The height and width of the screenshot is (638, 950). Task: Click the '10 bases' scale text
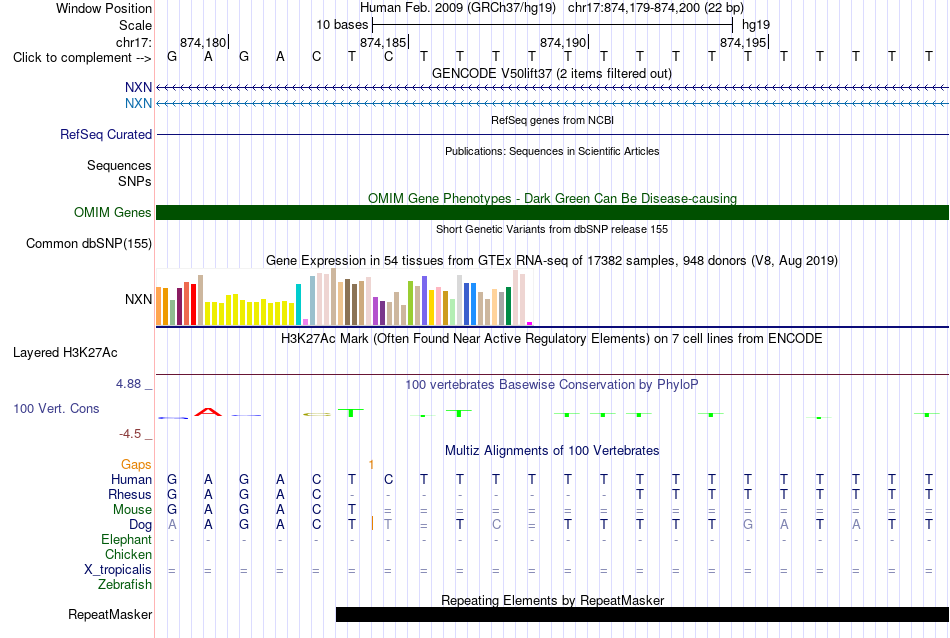click(x=342, y=25)
